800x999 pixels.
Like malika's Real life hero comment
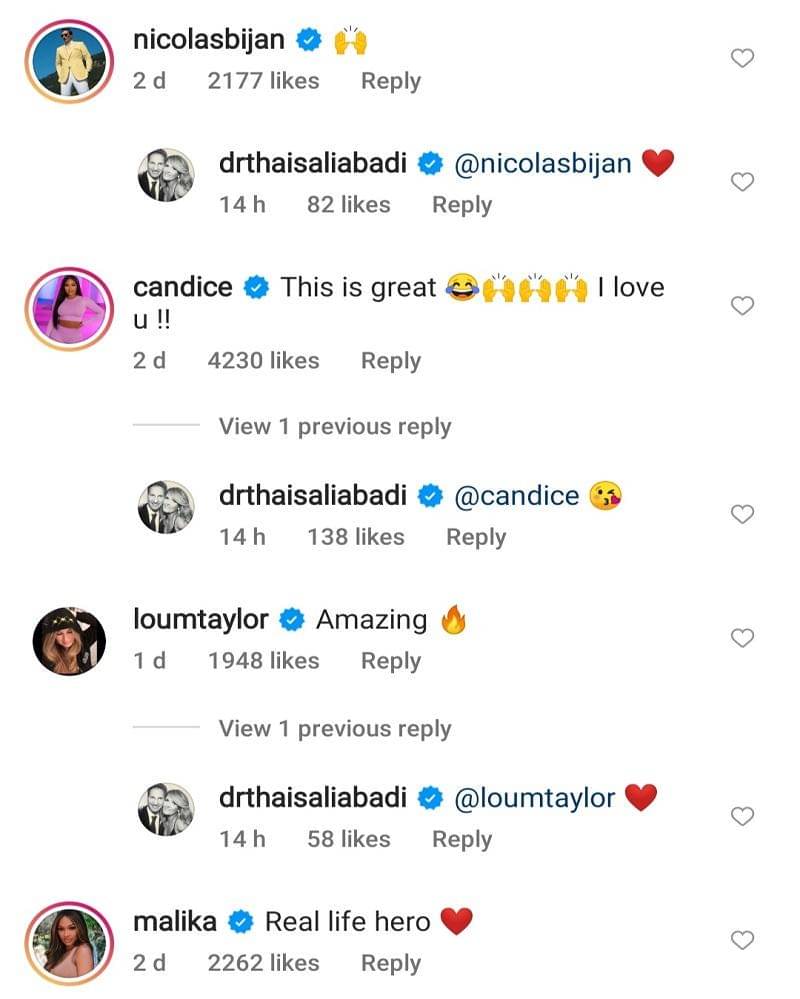tap(742, 940)
